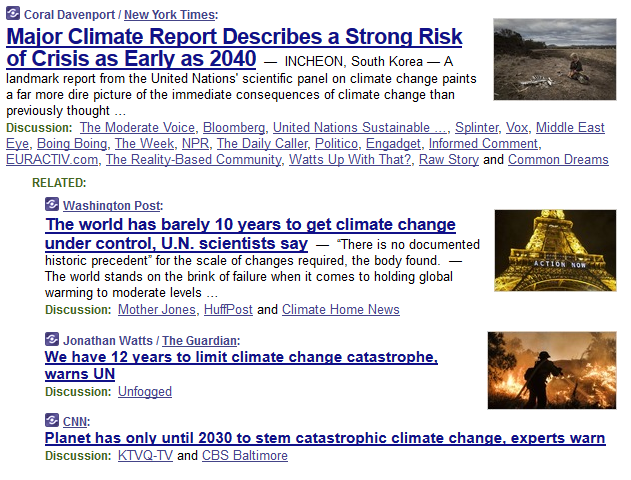Open 'Planet has only until 2030' headline
This screenshot has width=631, height=480.
coord(325,438)
